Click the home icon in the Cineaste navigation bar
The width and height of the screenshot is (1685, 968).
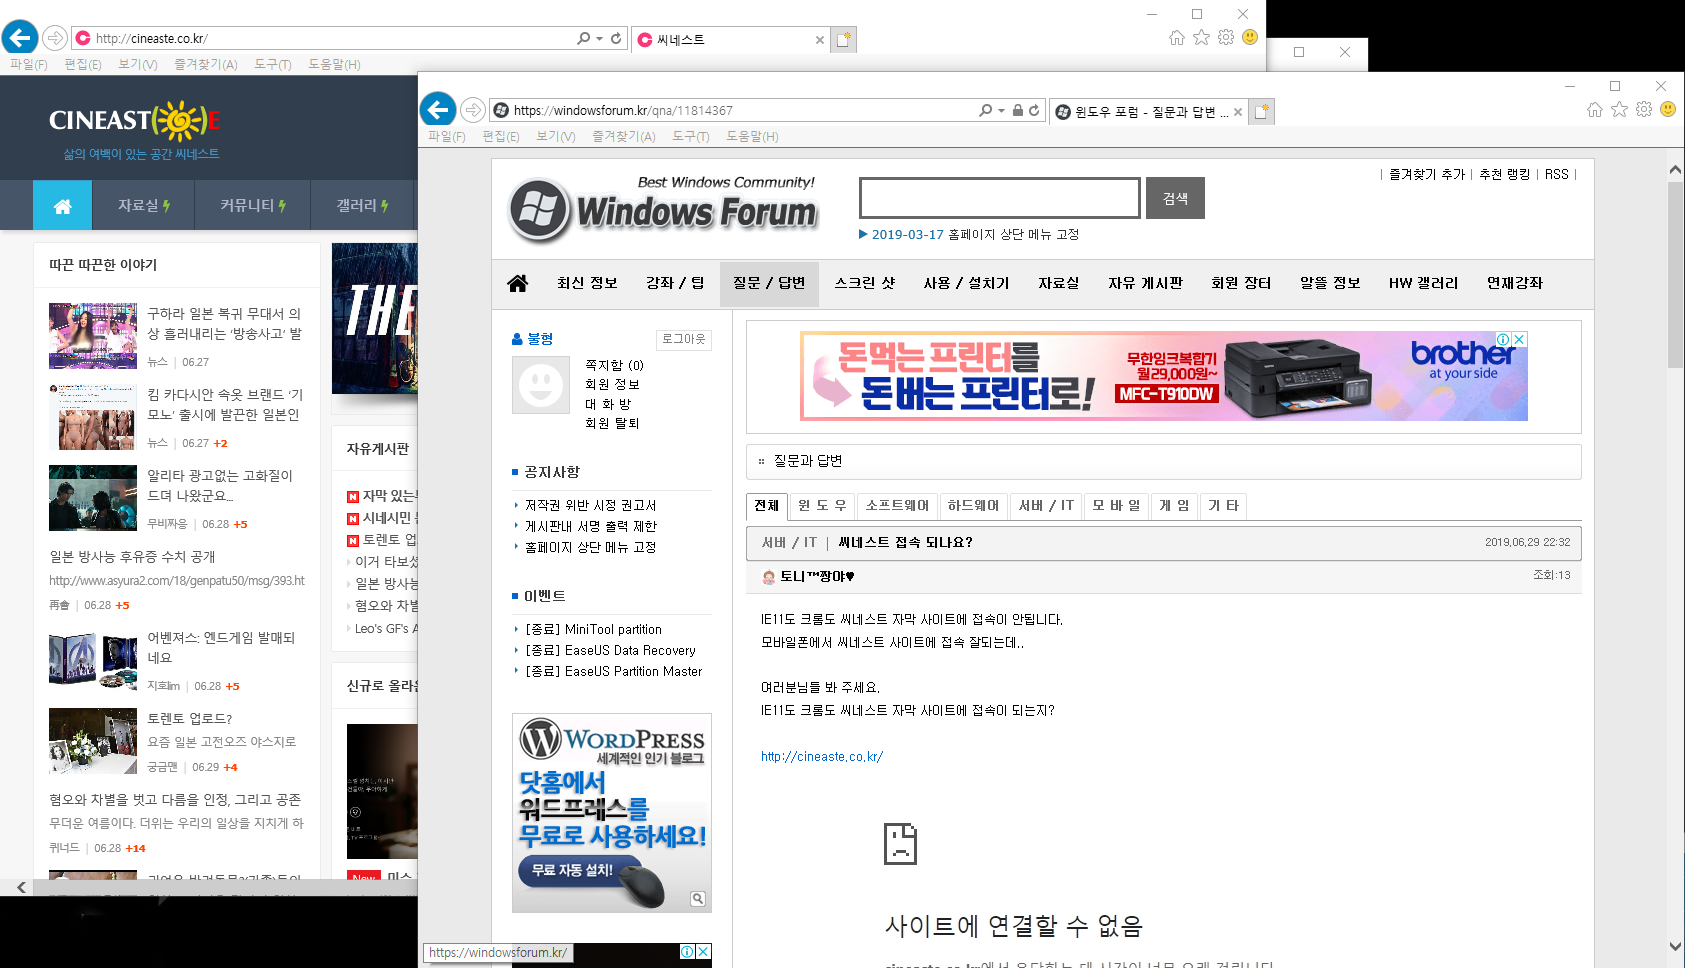click(x=62, y=205)
